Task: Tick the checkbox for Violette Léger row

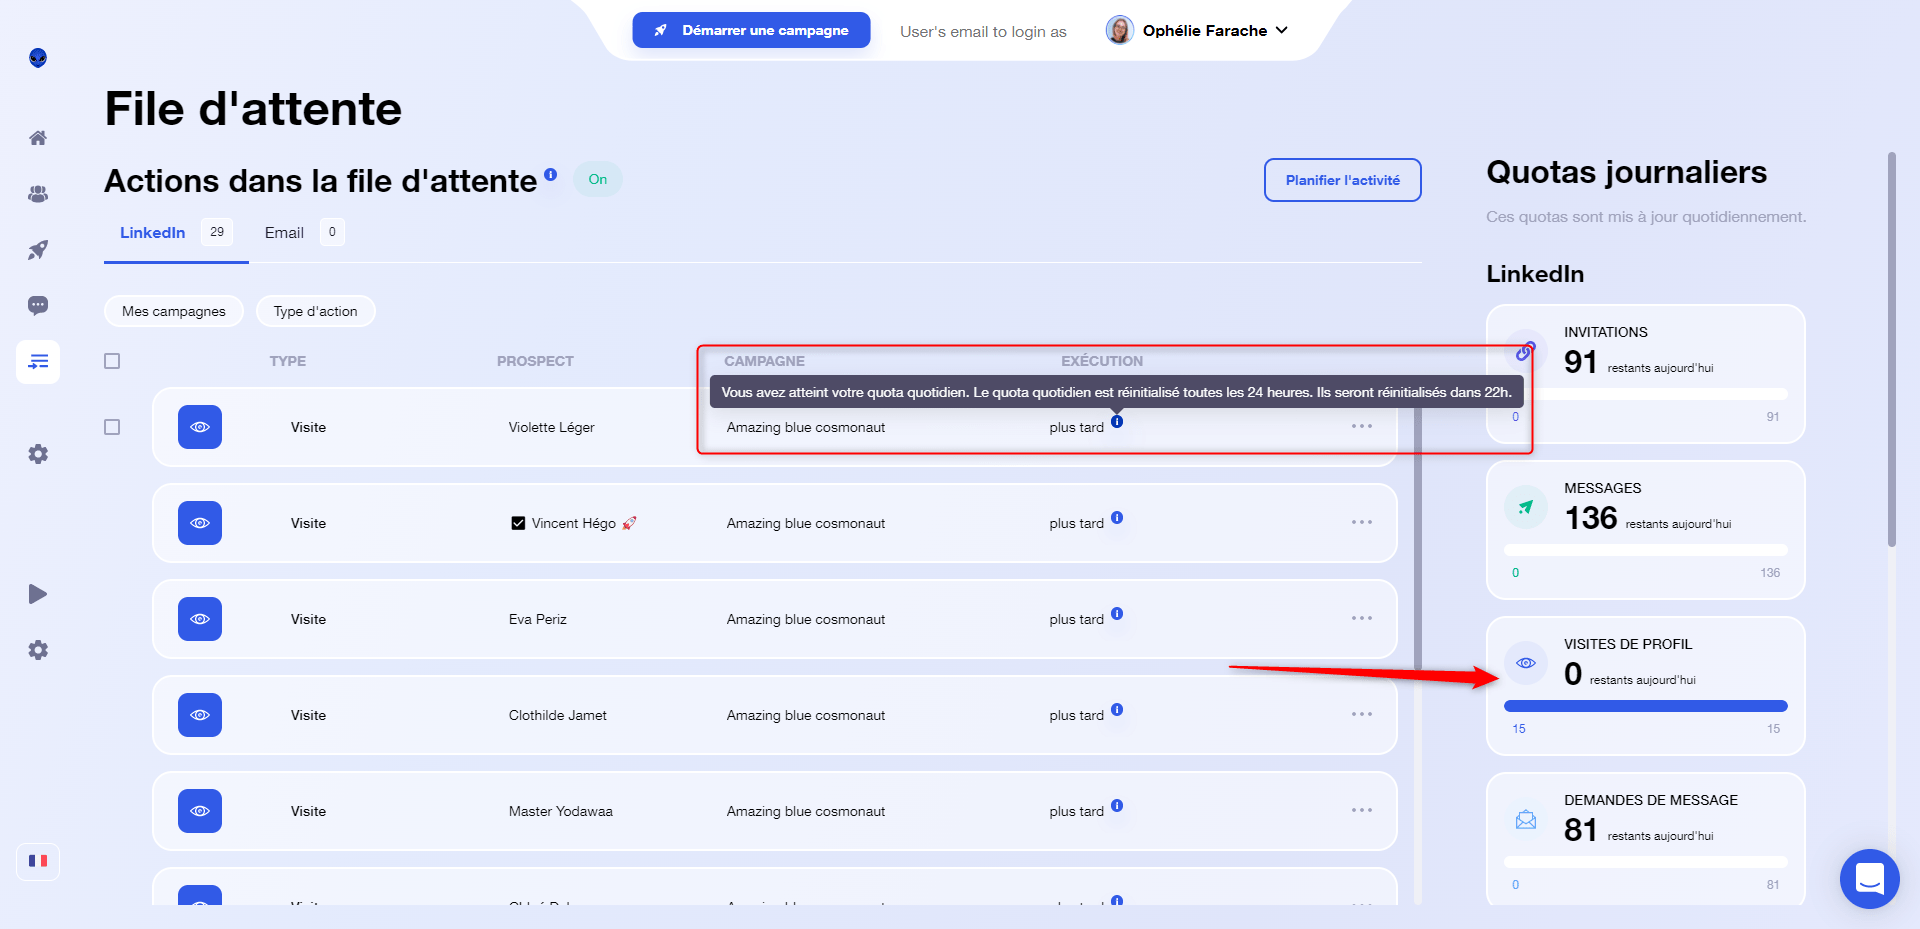Action: click(x=112, y=427)
